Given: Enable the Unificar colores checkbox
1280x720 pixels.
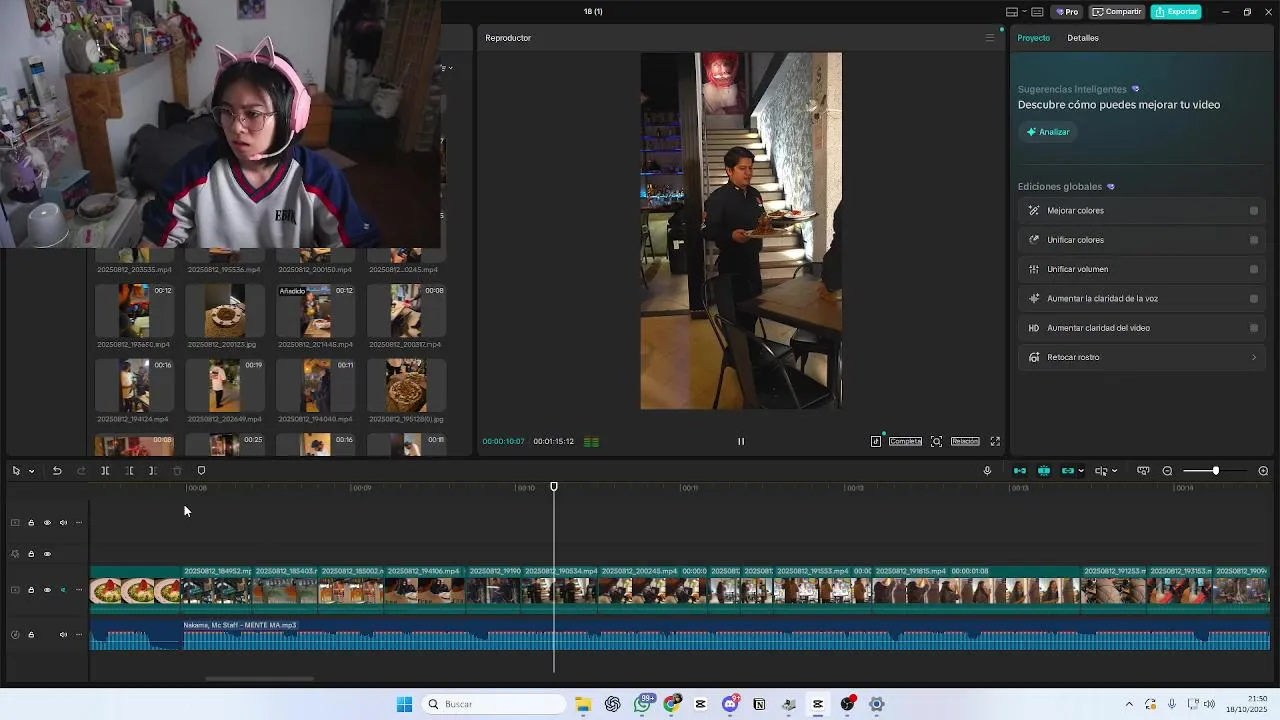Looking at the screenshot, I should (x=1254, y=240).
